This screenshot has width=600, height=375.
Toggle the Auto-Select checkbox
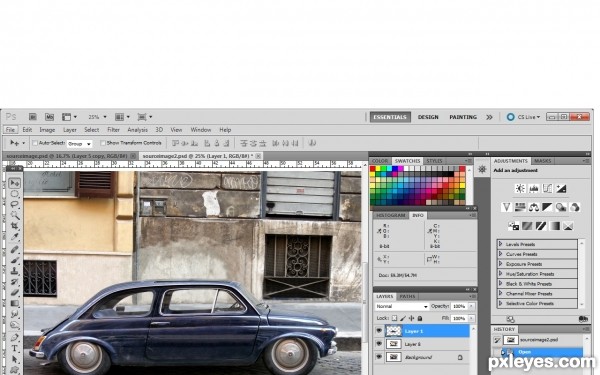coord(35,143)
